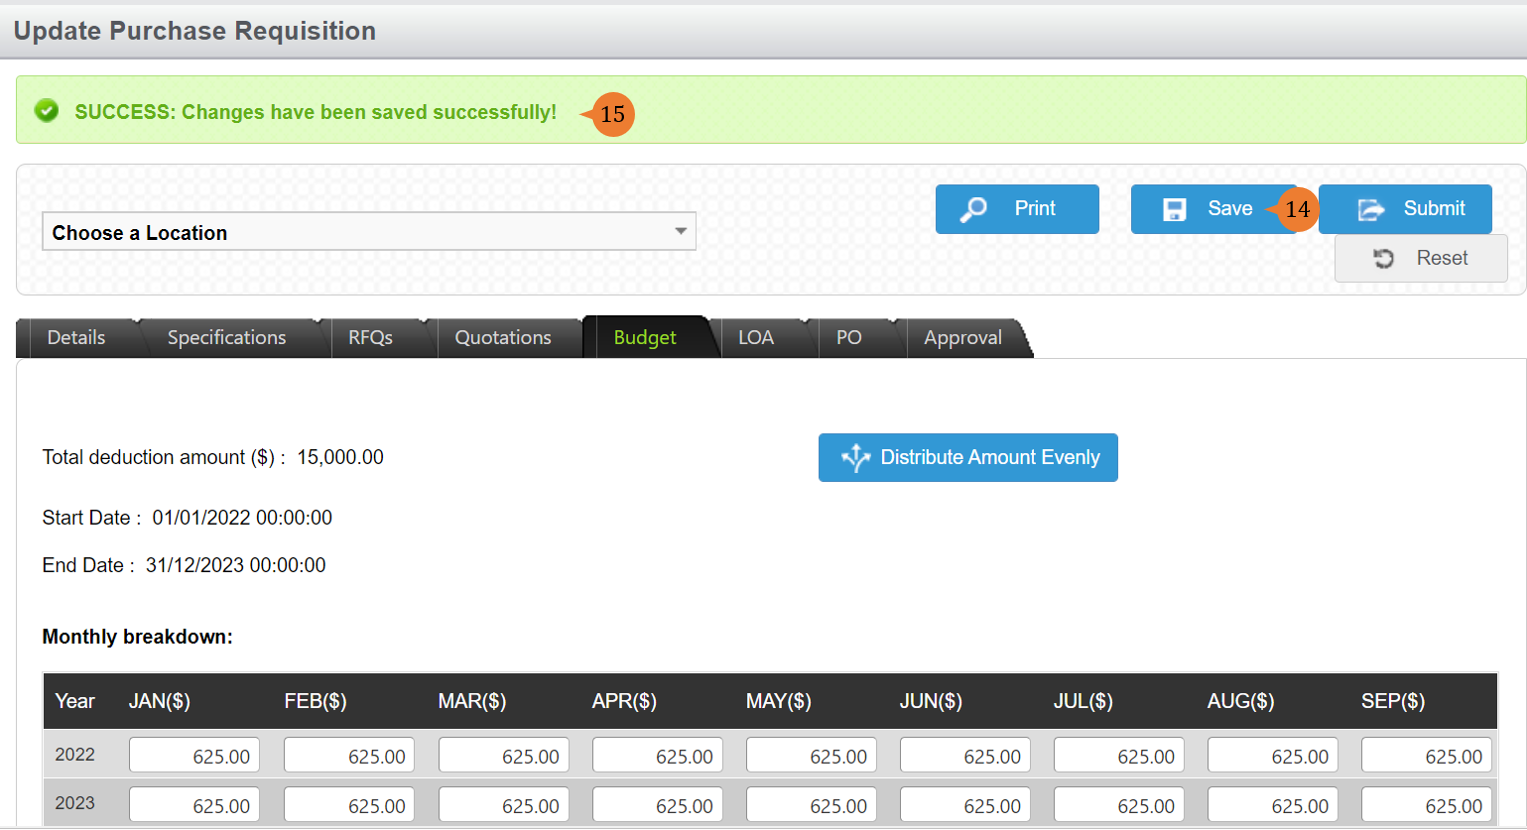The width and height of the screenshot is (1527, 830).
Task: Edit the 2022 MAR amount field
Action: tap(503, 756)
